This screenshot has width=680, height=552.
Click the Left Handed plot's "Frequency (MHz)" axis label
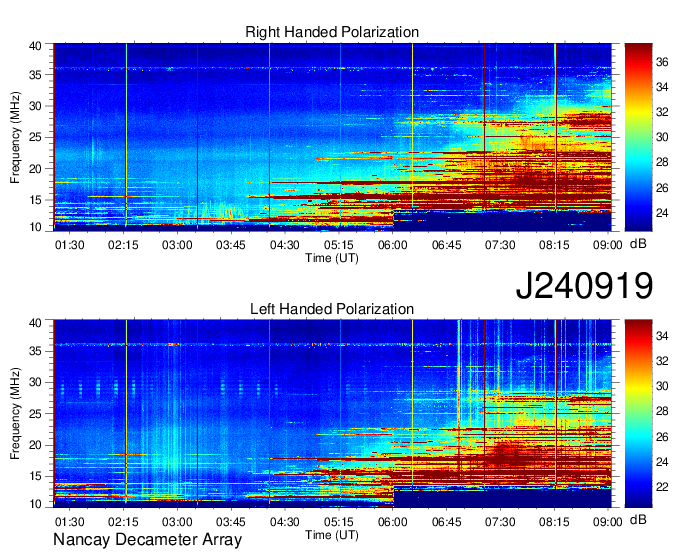click(15, 414)
